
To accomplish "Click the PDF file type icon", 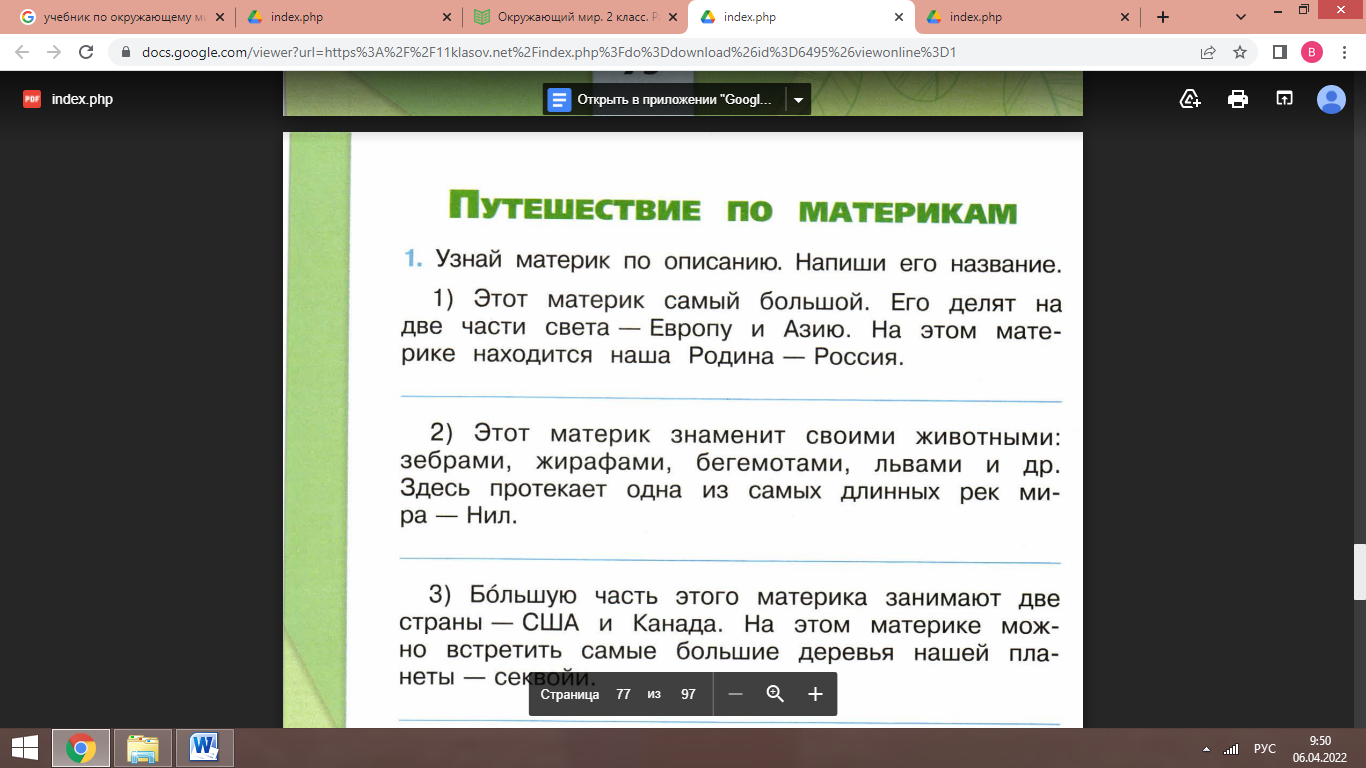I will pyautogui.click(x=32, y=99).
